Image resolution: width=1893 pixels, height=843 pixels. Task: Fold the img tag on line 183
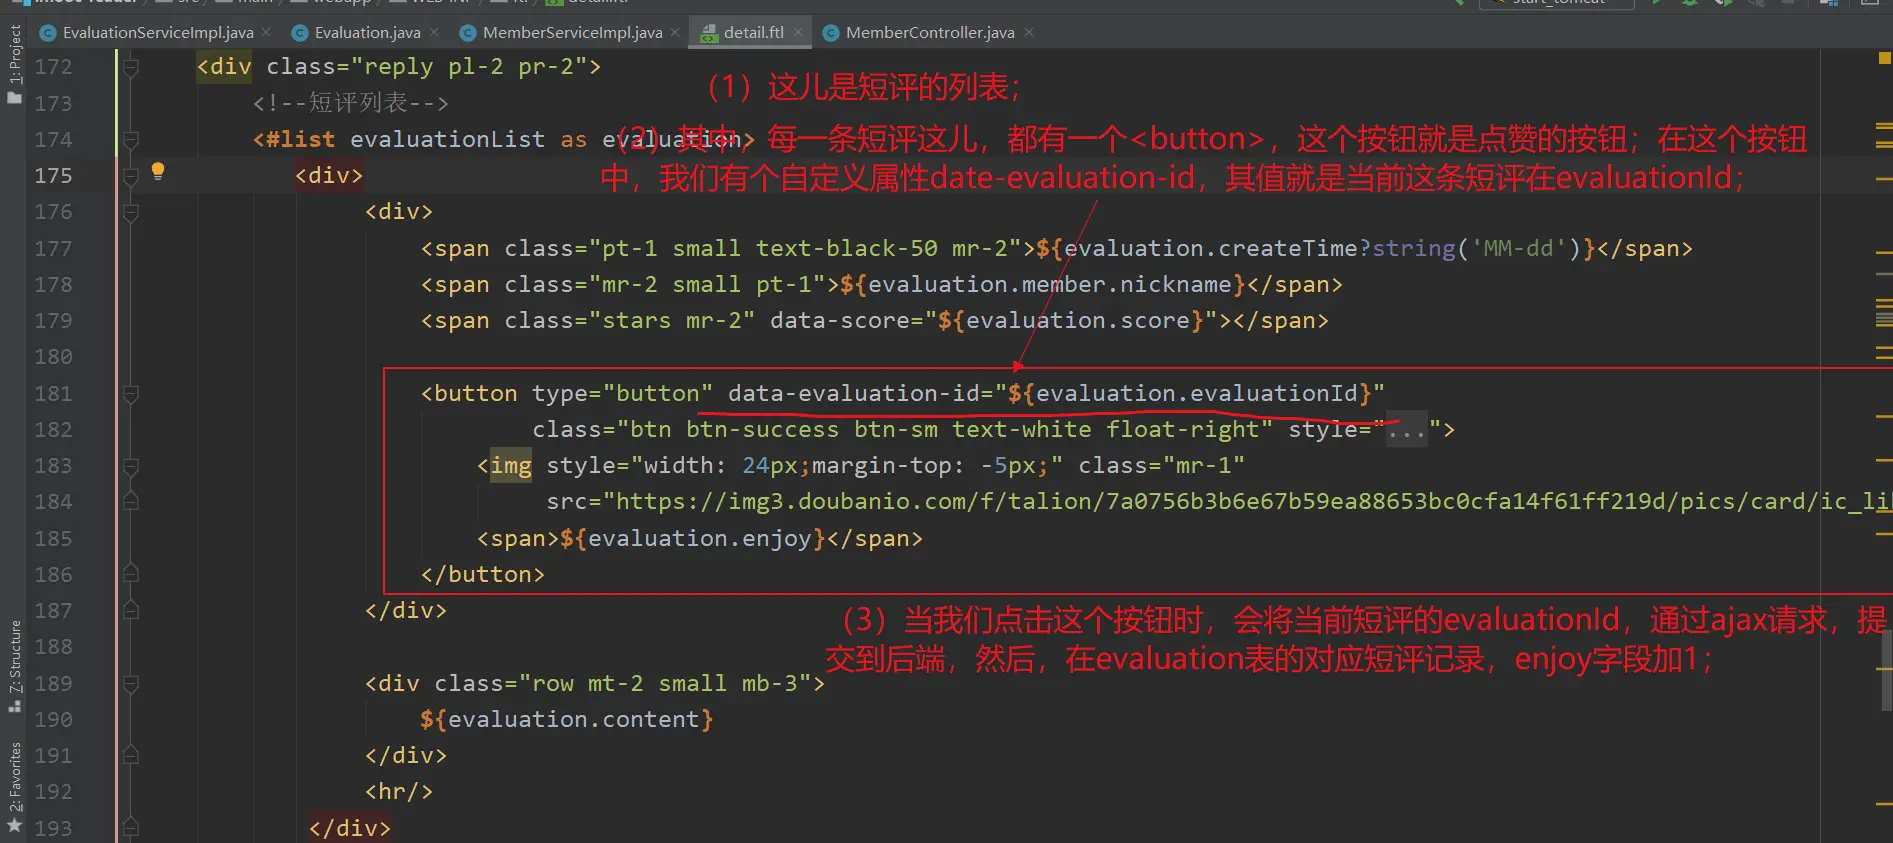tap(130, 466)
